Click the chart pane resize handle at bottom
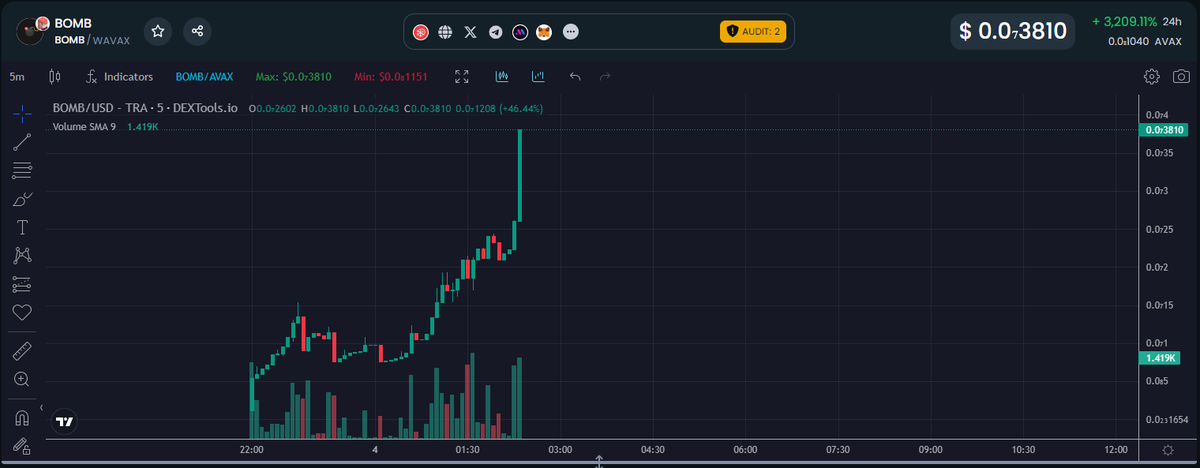The height and width of the screenshot is (468, 1200). click(x=599, y=462)
